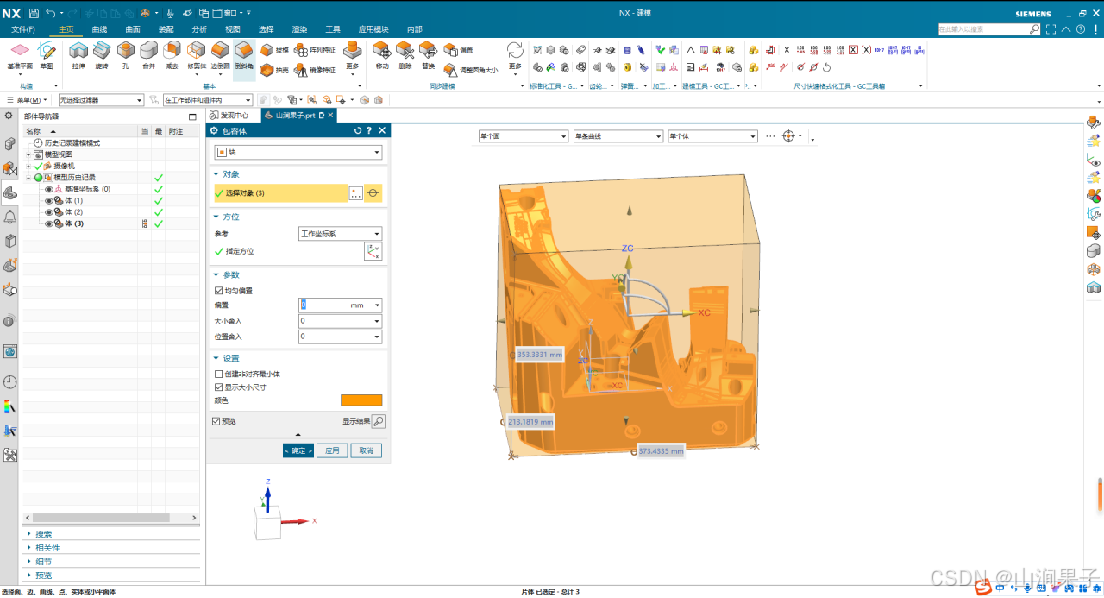Reset the 包容体 dialog with the reset icon
This screenshot has height=598, width=1104.
pos(357,130)
